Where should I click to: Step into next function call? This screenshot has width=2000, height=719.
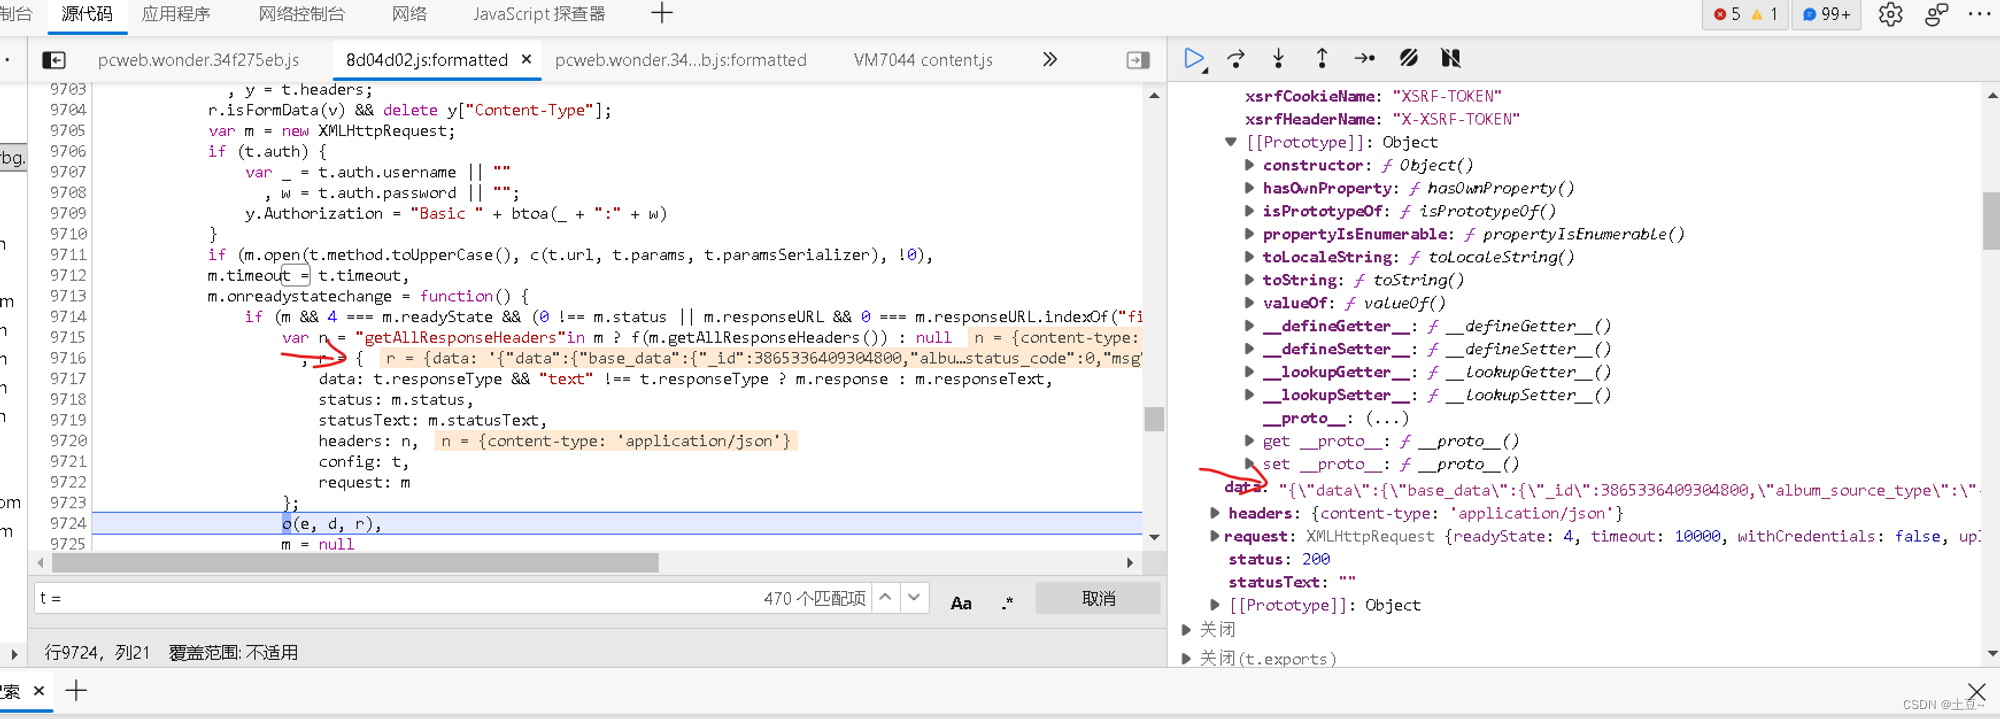click(1279, 59)
